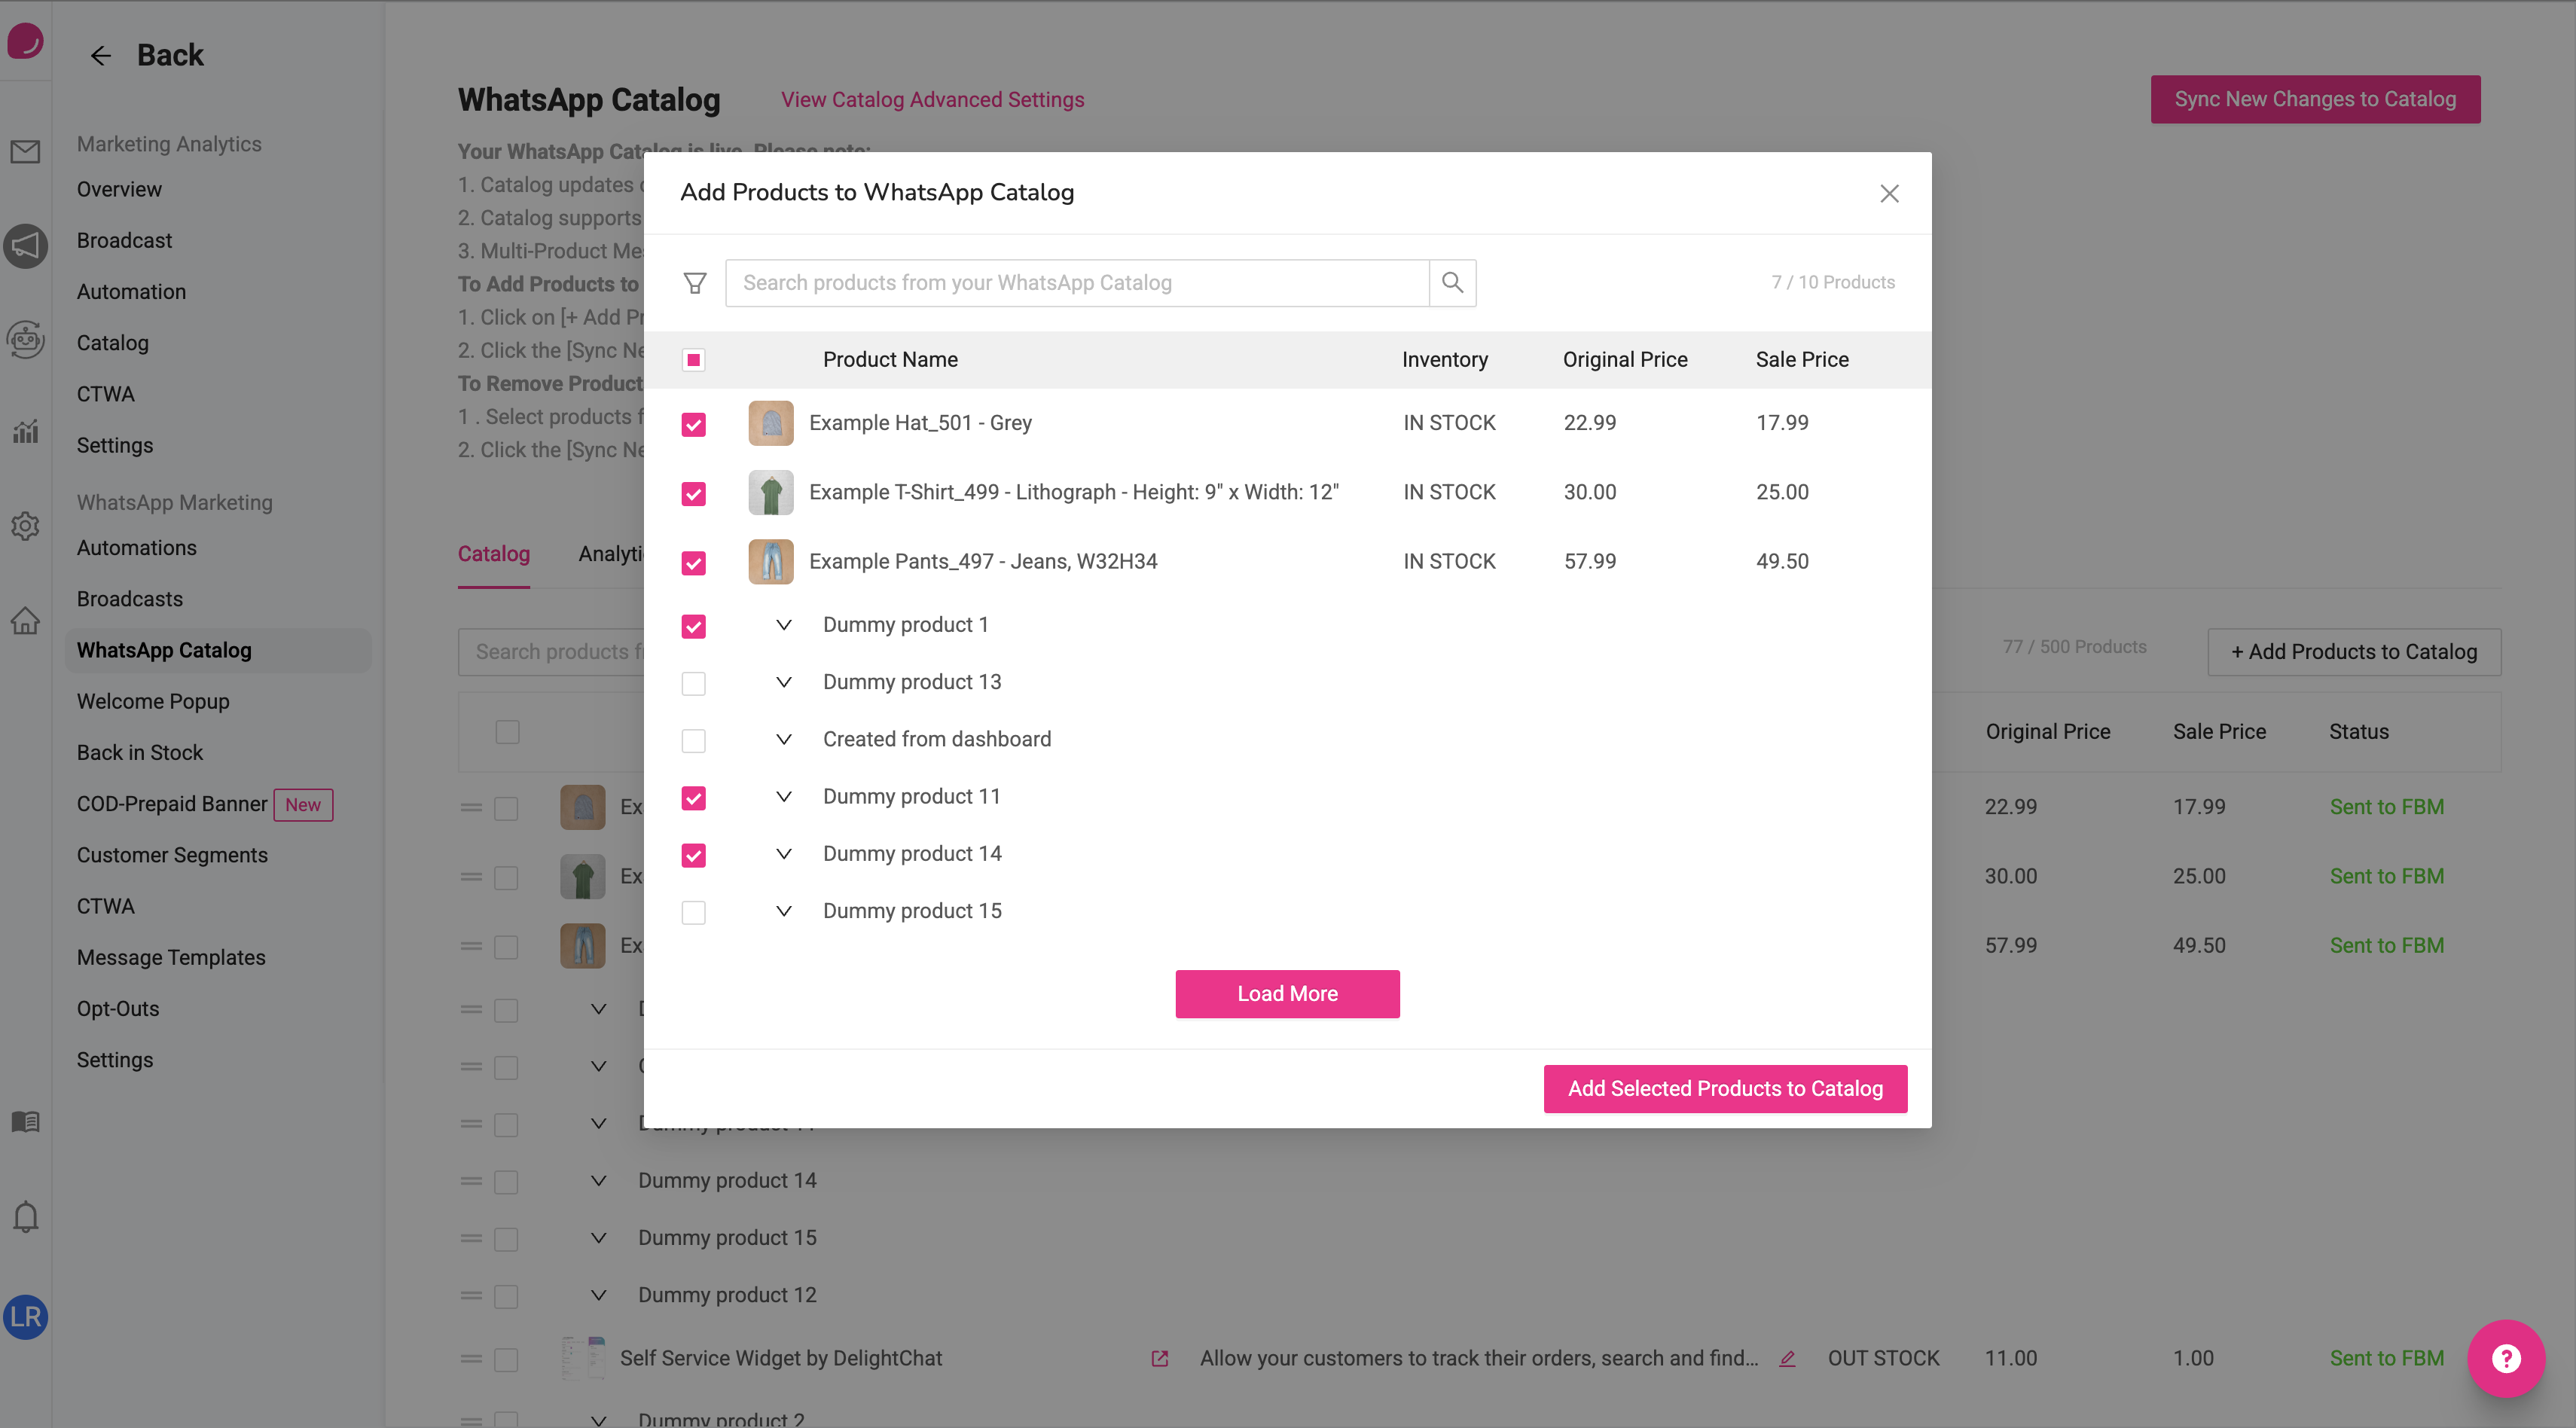
Task: Click the search magnifier button in modal
Action: tap(1453, 283)
